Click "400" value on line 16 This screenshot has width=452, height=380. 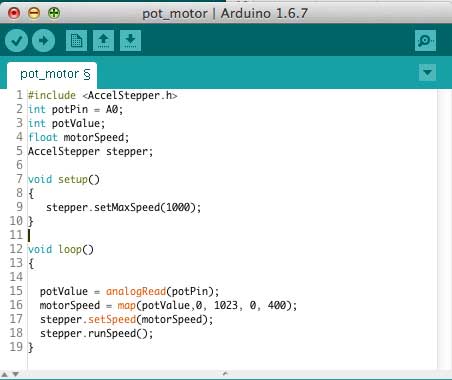(277, 305)
